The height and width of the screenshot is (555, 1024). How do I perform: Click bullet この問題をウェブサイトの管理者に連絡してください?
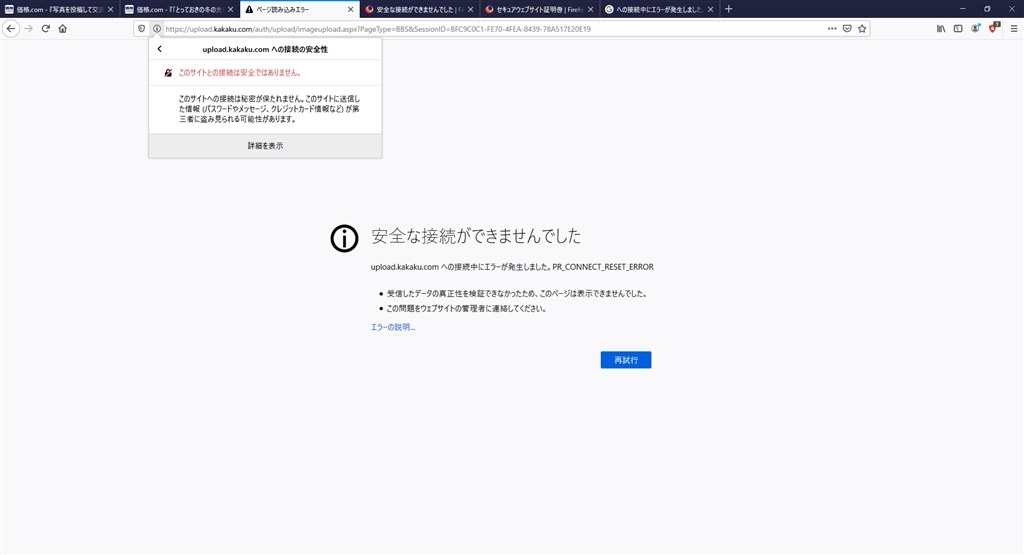tap(466, 309)
